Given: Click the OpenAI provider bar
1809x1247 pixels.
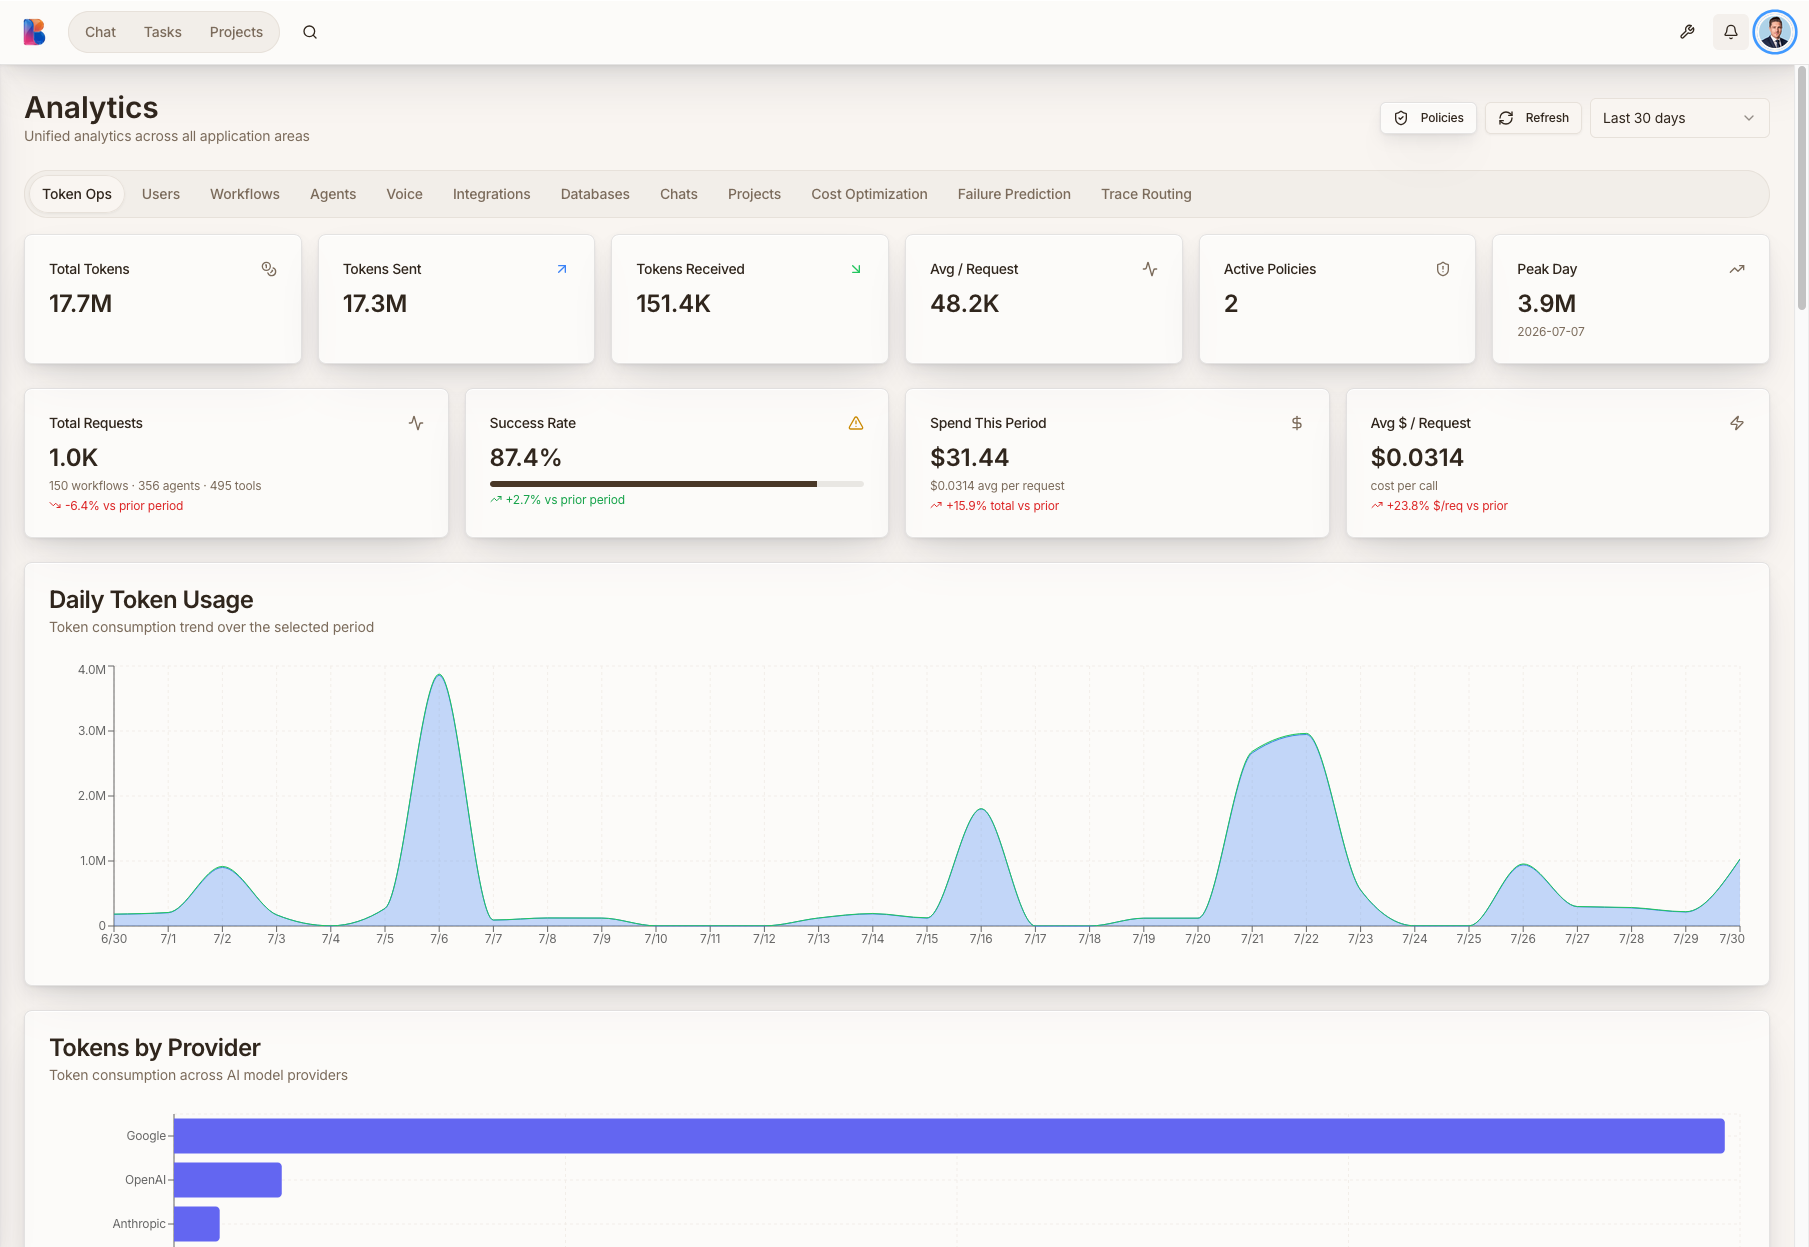Looking at the screenshot, I should [x=228, y=1180].
